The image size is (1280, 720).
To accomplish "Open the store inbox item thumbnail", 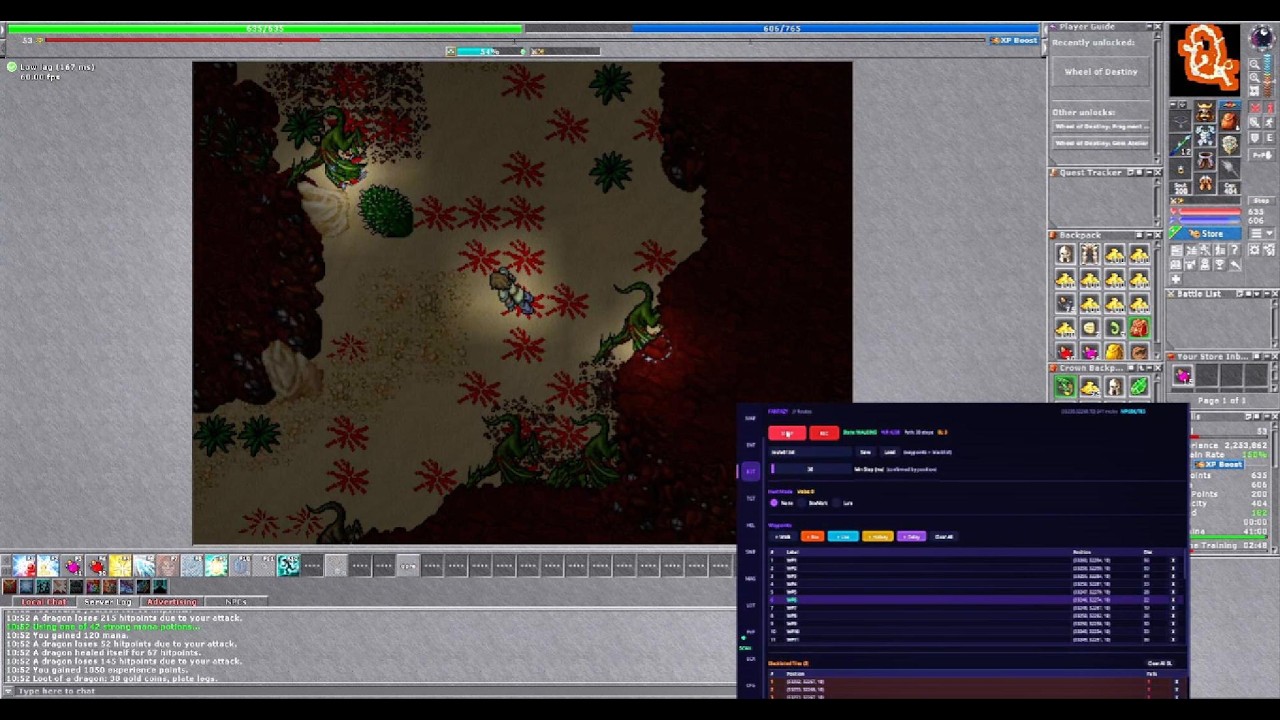I will click(x=1183, y=376).
